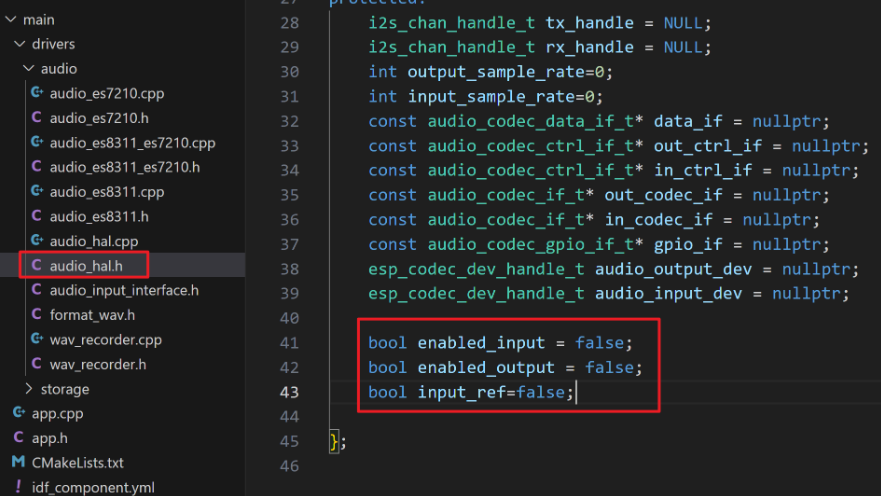
Task: Click C++ icon of wav_recorder.cpp
Action: [x=37, y=339]
